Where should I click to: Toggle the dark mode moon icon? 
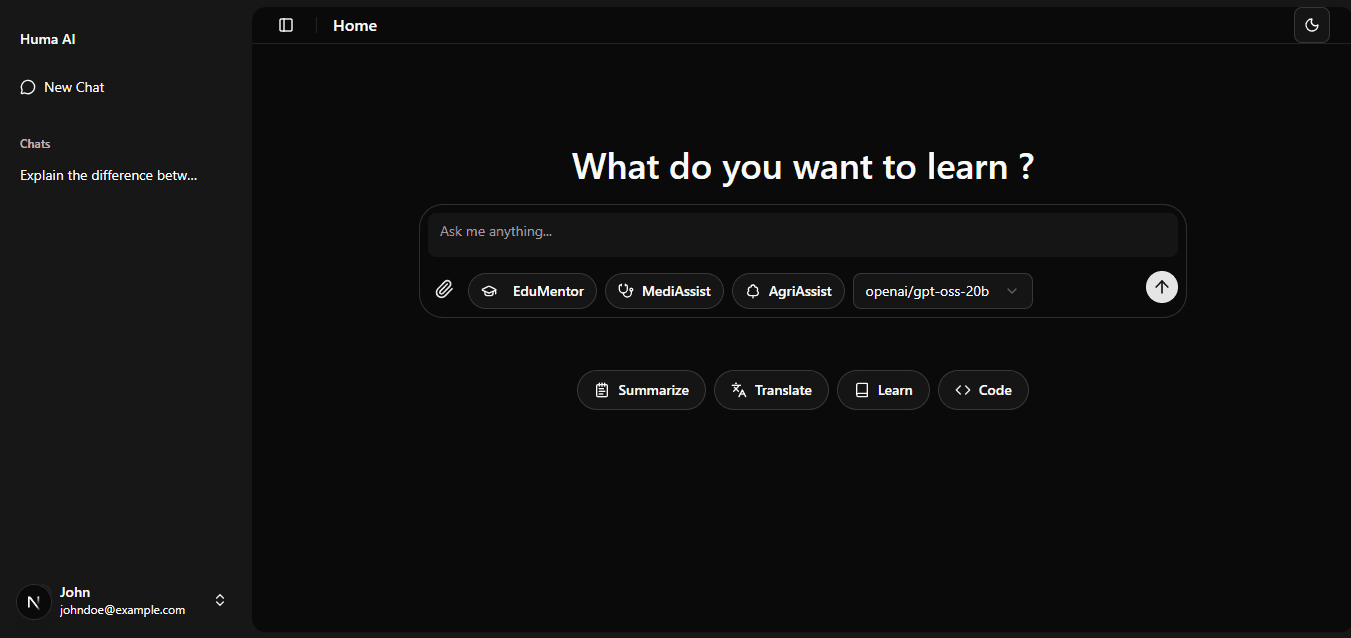click(x=1311, y=25)
